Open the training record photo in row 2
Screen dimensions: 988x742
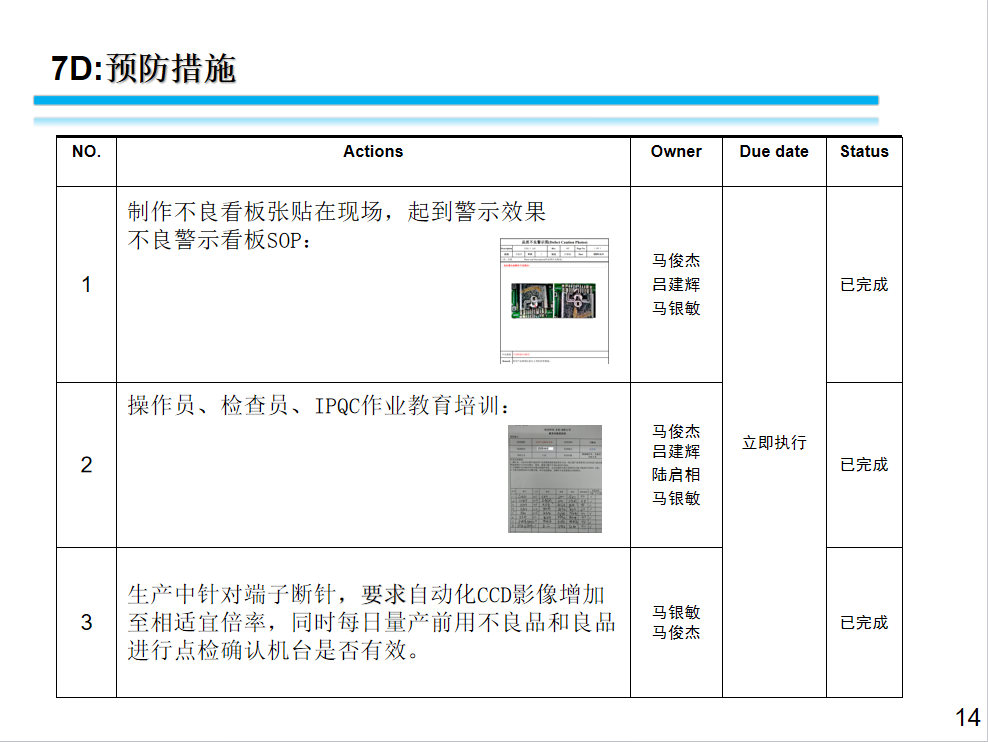pyautogui.click(x=555, y=478)
